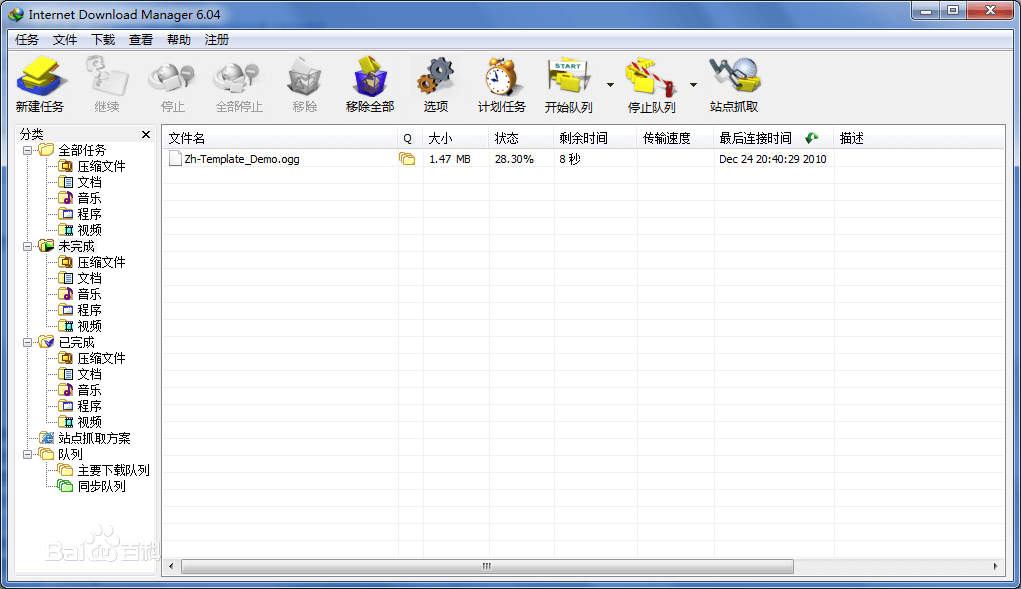Select 压缩文件 under 全部任务
Screen dimensions: 1021x589
tap(101, 167)
